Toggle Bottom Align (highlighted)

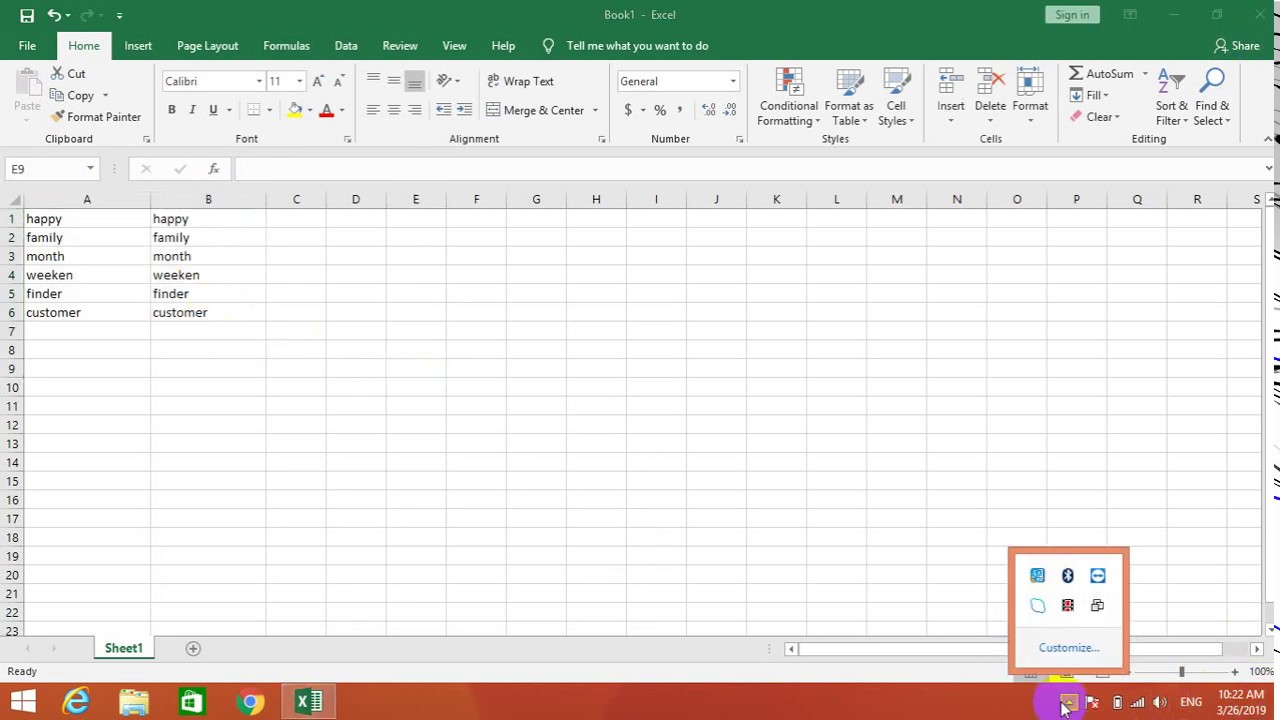tap(415, 81)
